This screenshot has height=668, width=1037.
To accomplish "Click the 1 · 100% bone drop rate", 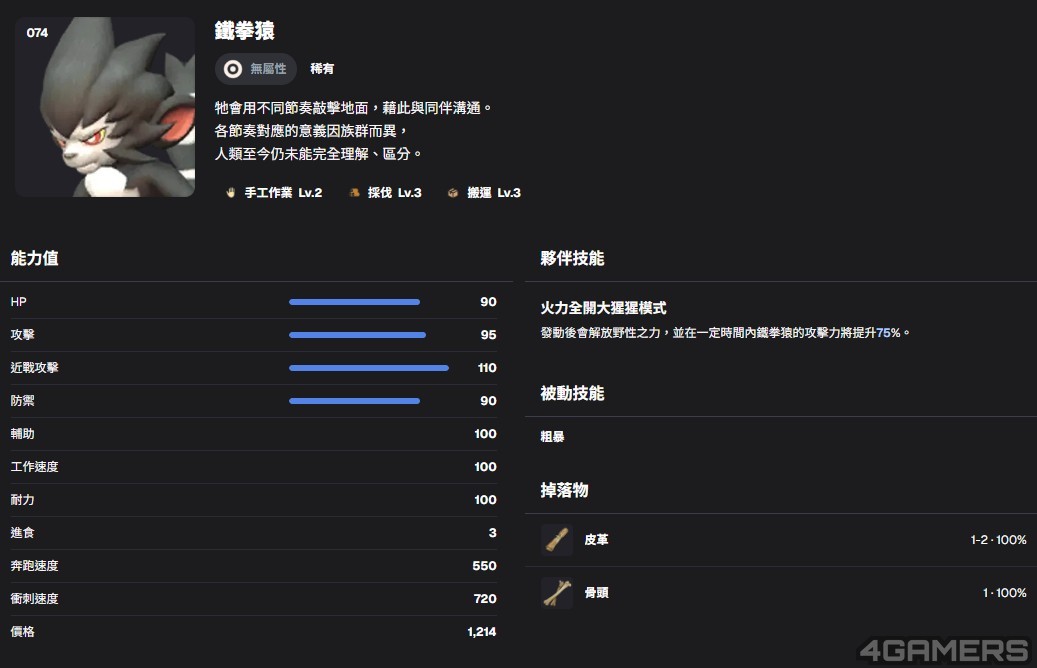I will (x=1005, y=593).
